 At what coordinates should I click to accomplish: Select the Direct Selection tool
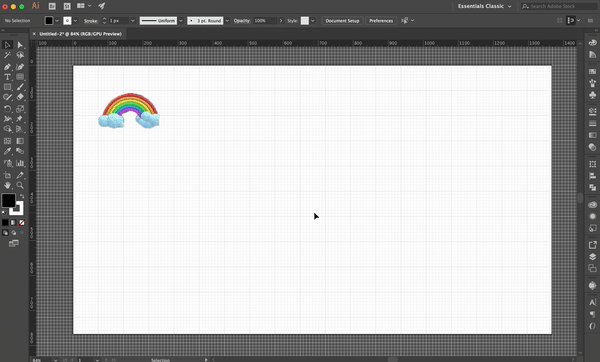[x=20, y=45]
